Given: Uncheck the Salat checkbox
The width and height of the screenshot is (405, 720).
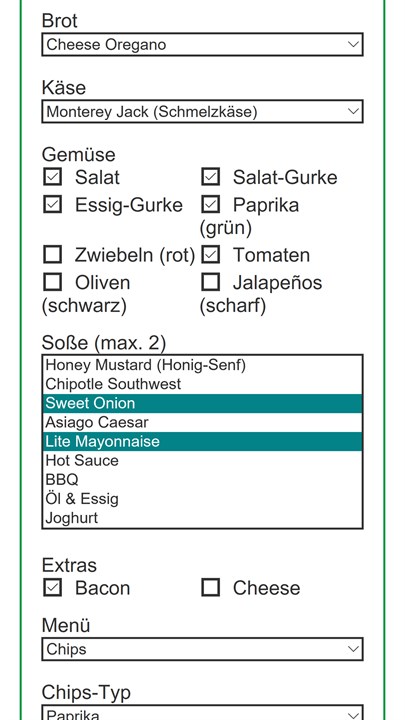Looking at the screenshot, I should point(52,177).
